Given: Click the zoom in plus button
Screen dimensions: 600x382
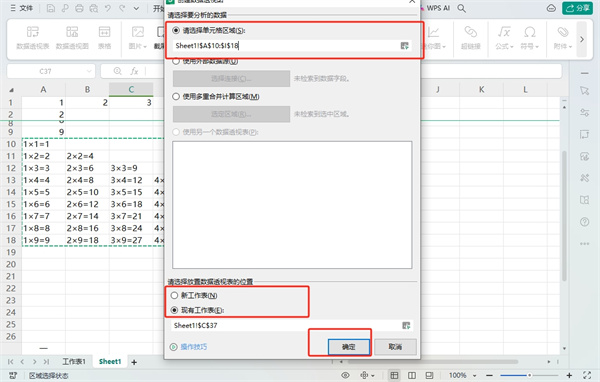Looking at the screenshot, I should pyautogui.click(x=569, y=375).
